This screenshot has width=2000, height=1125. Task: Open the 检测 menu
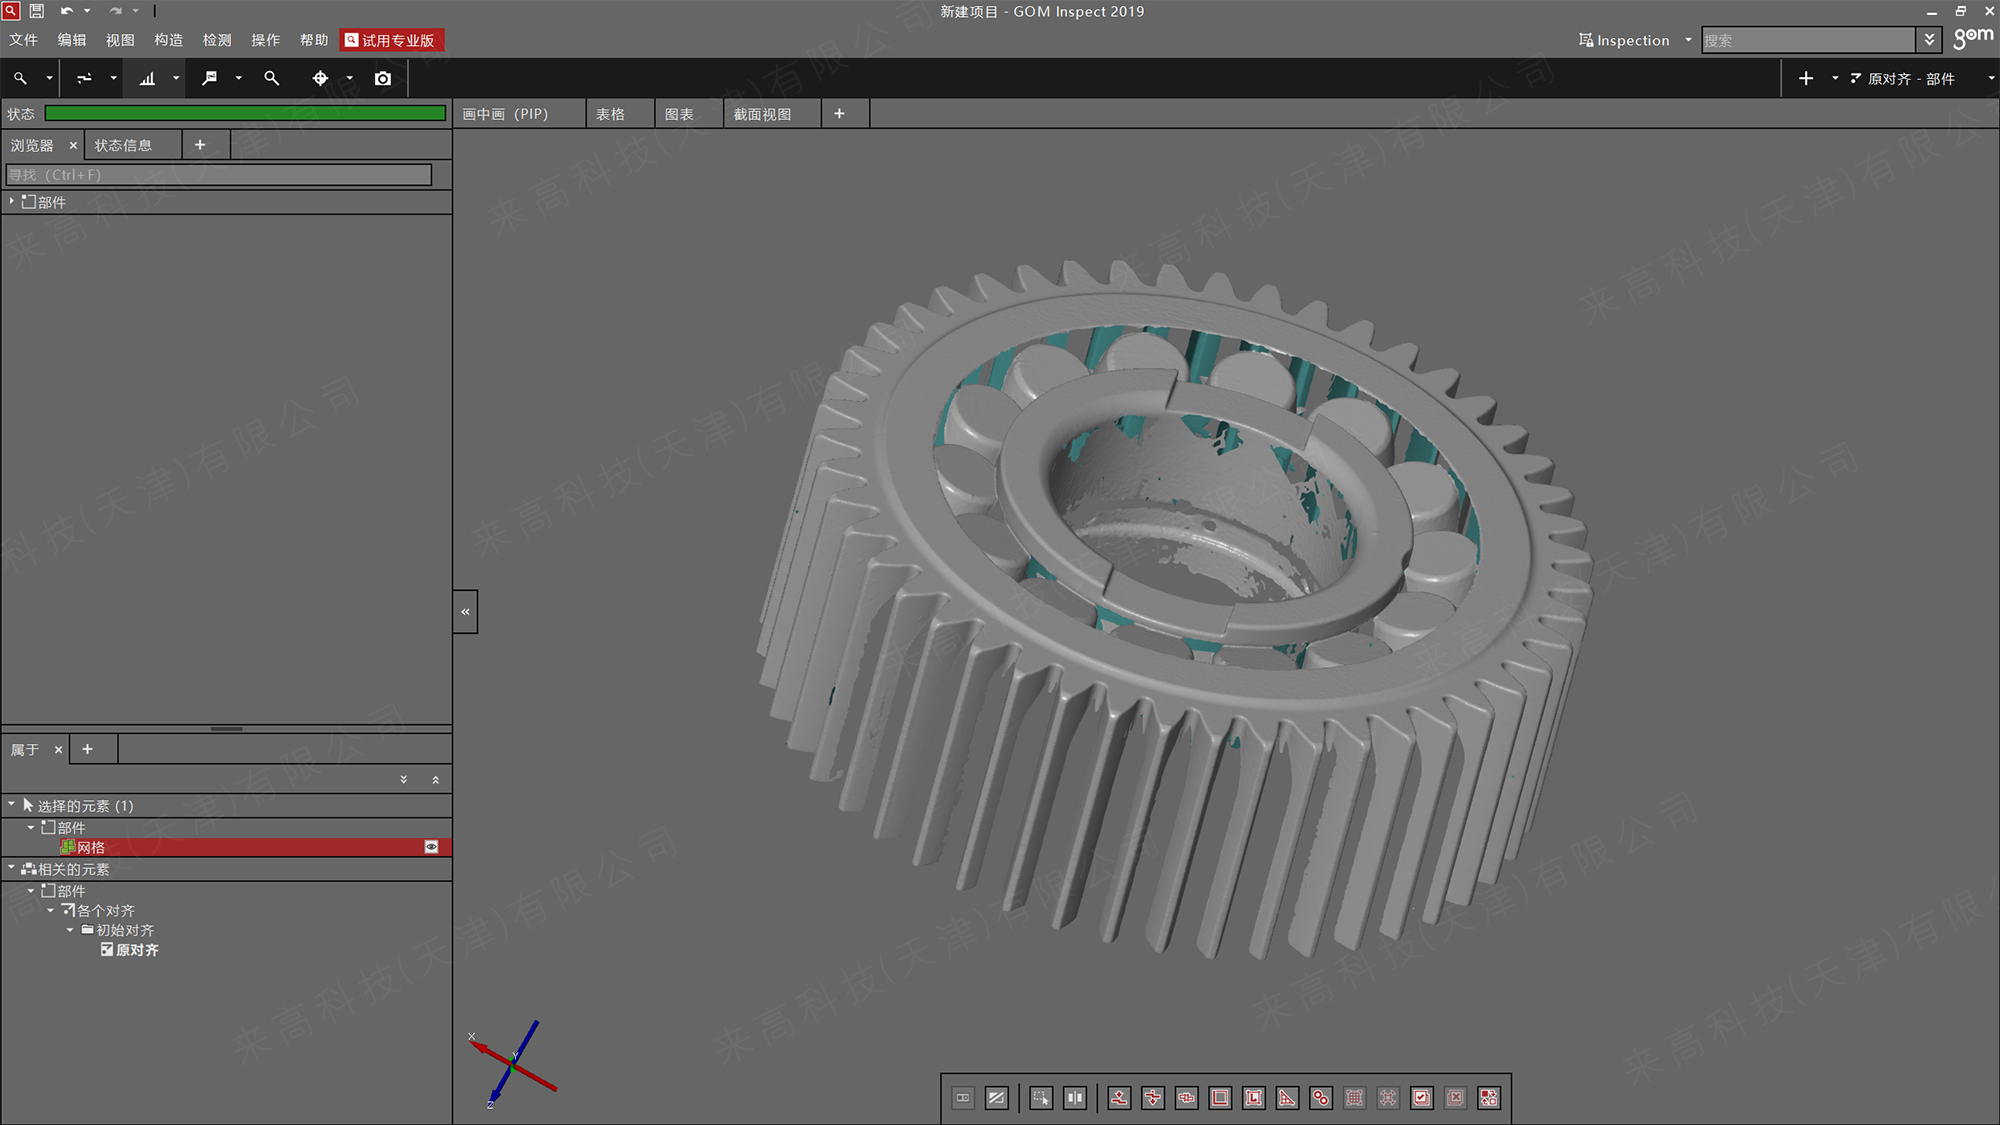point(217,40)
